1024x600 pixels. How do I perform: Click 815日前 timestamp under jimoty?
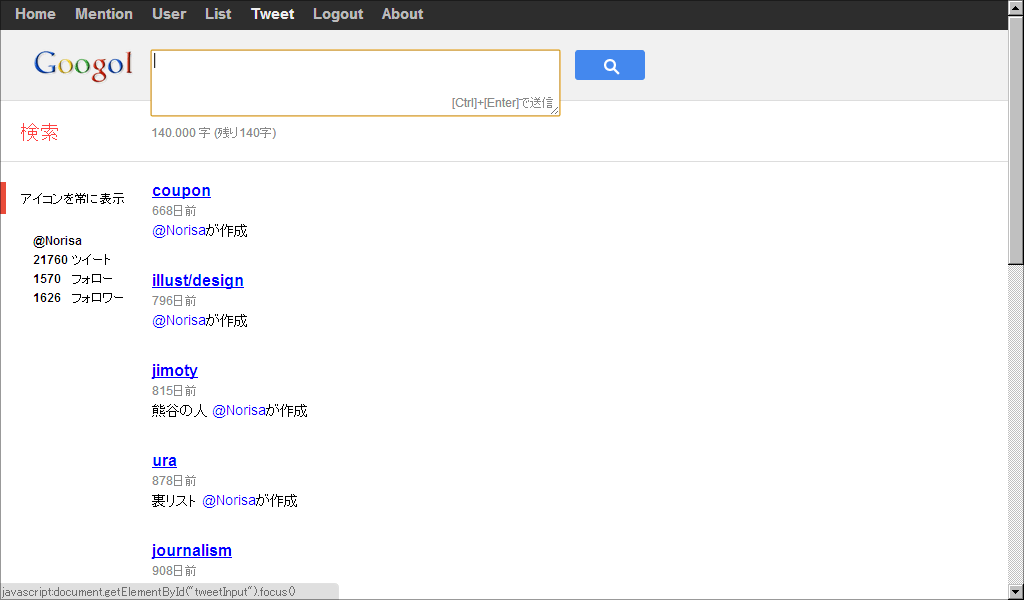[x=174, y=391]
